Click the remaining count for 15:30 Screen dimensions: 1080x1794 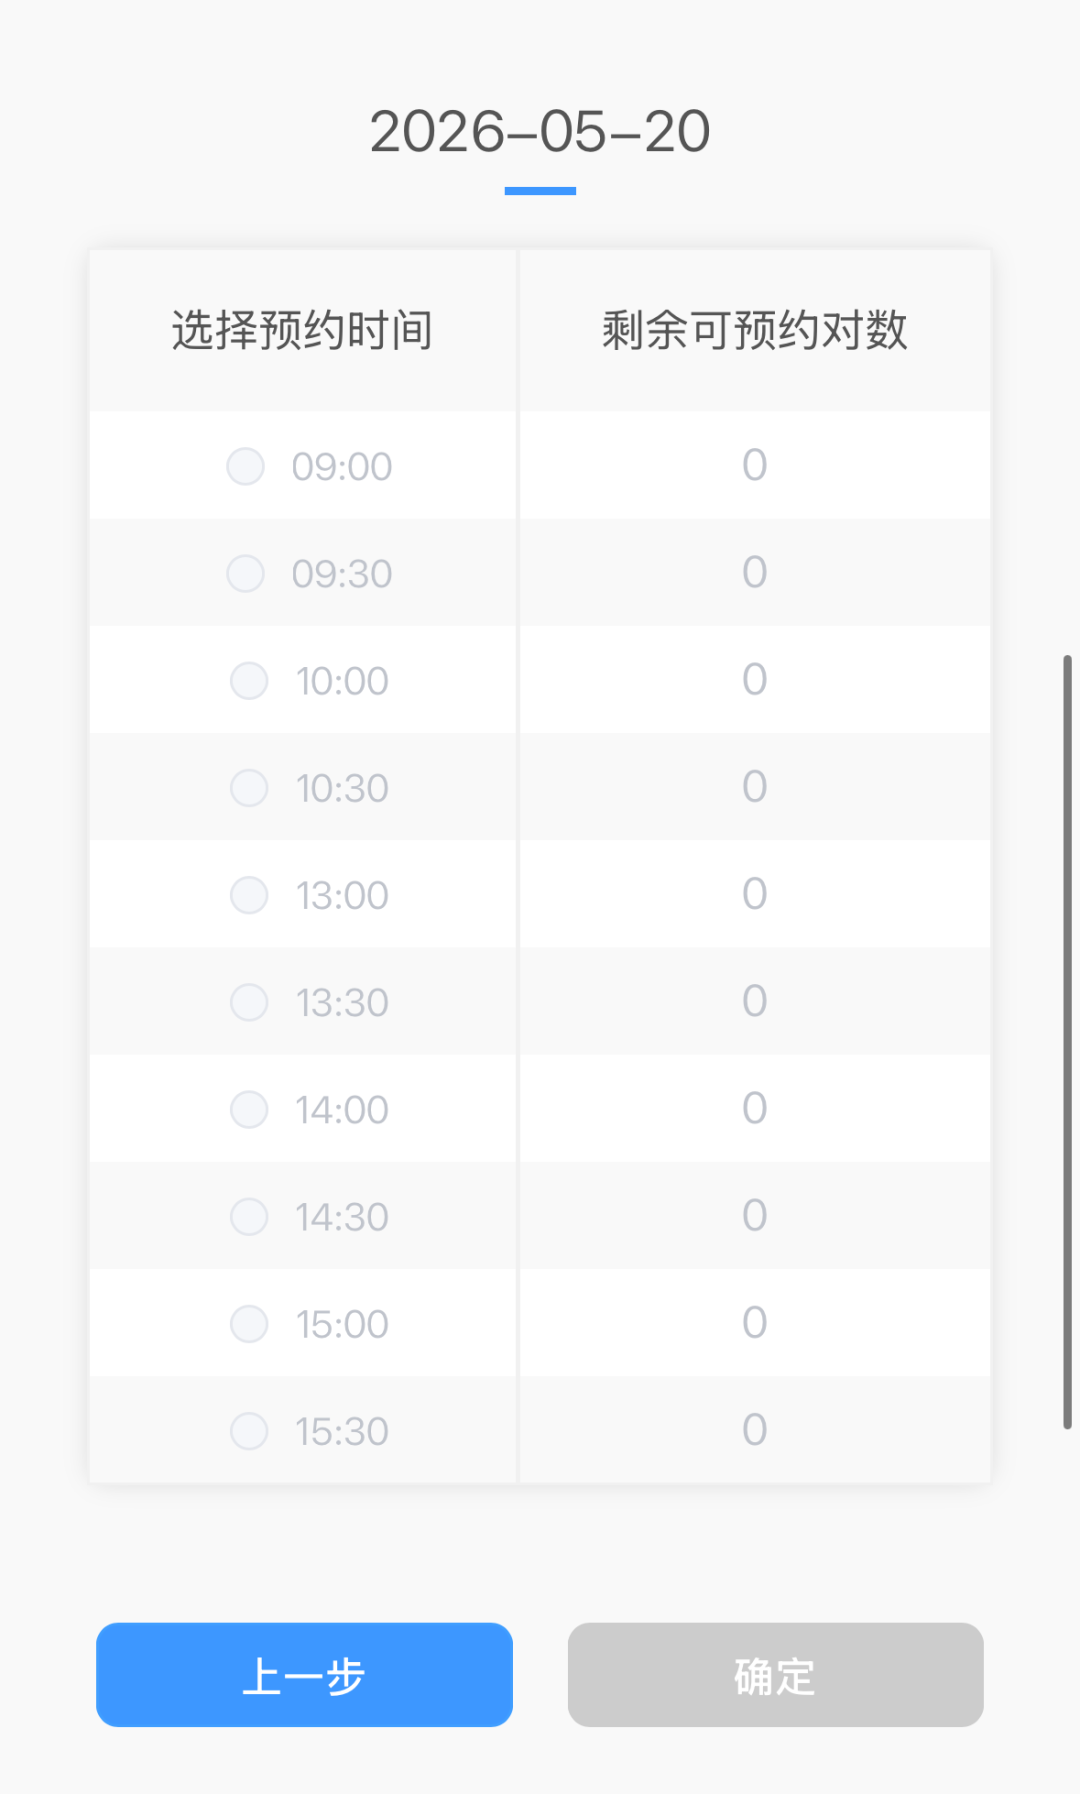[755, 1430]
